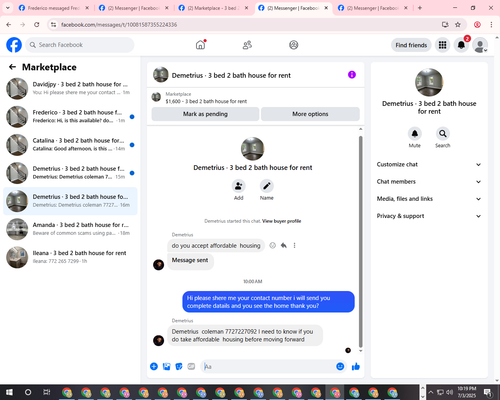Open Task View on taskbar
Screen dimensions: 500x400
coord(47,392)
